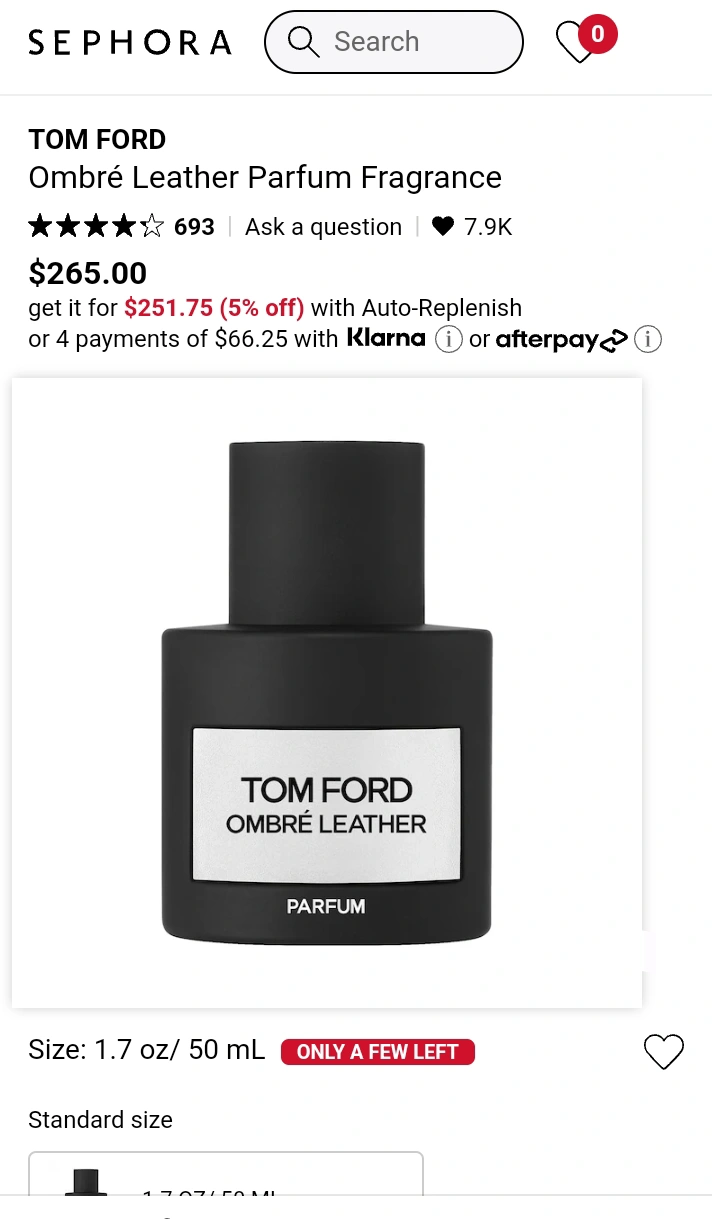The image size is (712, 1219).
Task: Open the star rating reviews
Action: [95, 227]
